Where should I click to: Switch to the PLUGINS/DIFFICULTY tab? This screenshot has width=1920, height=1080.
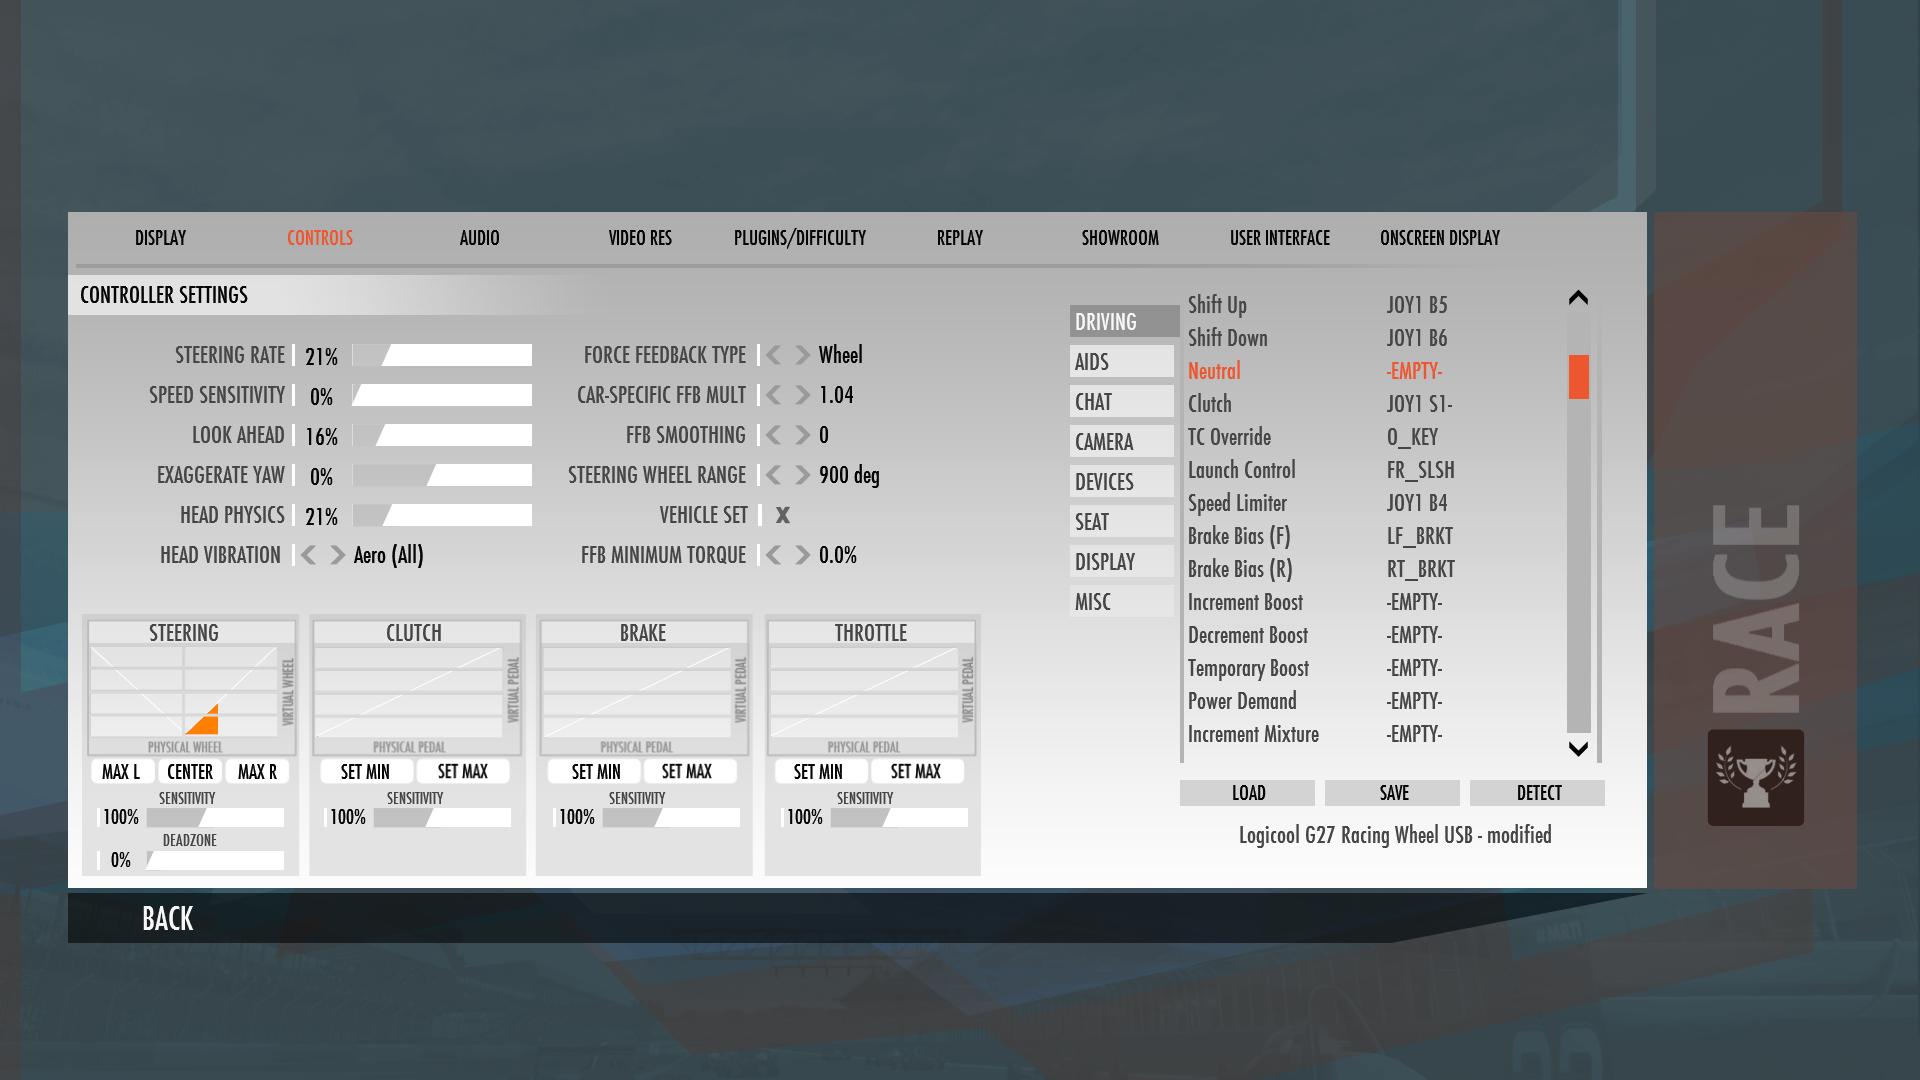pos(799,238)
